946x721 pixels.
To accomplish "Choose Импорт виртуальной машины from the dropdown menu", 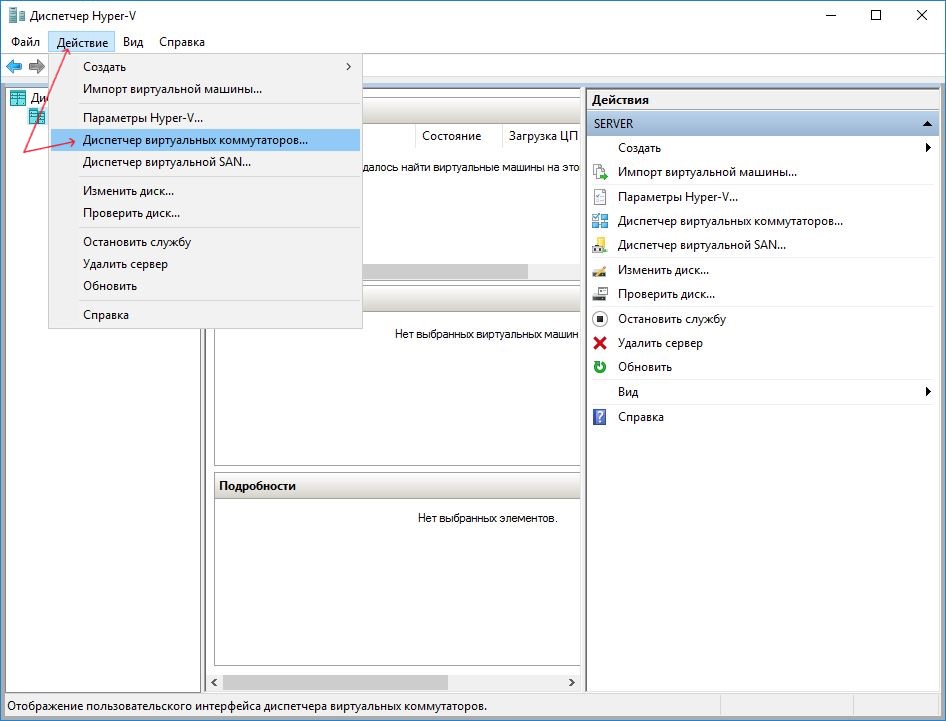I will (x=172, y=89).
